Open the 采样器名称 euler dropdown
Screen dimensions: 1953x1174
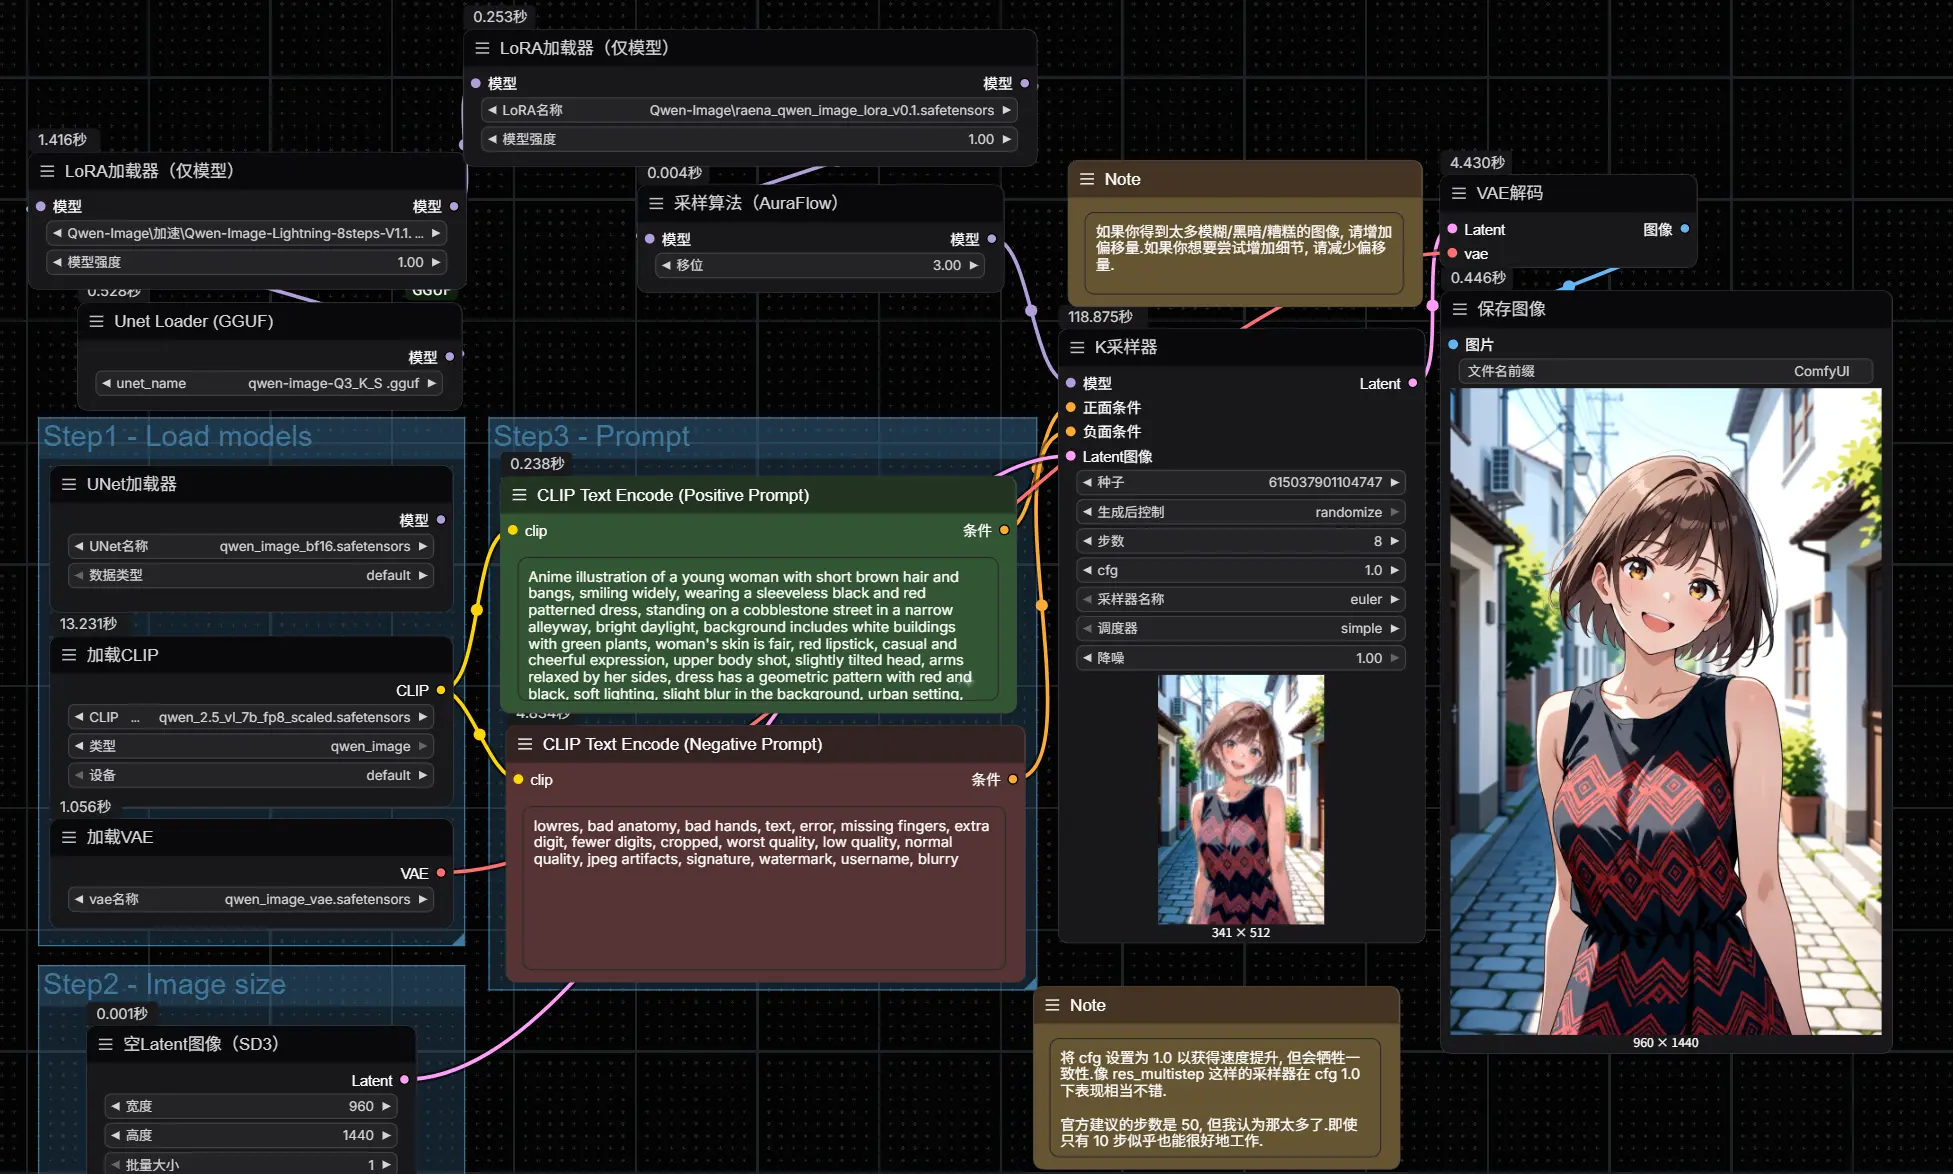(1240, 599)
